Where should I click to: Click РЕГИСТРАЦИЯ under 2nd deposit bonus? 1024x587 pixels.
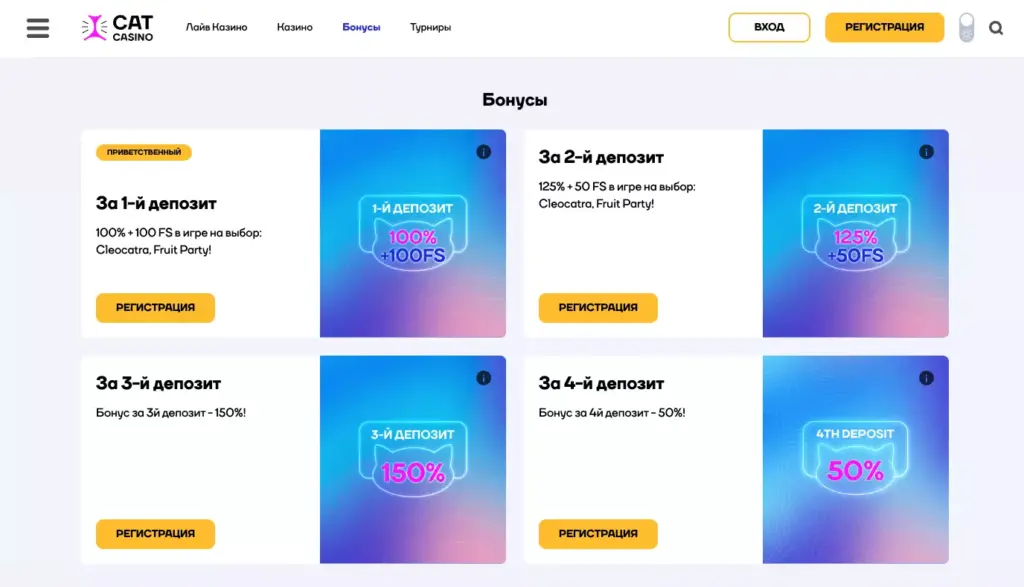point(598,308)
